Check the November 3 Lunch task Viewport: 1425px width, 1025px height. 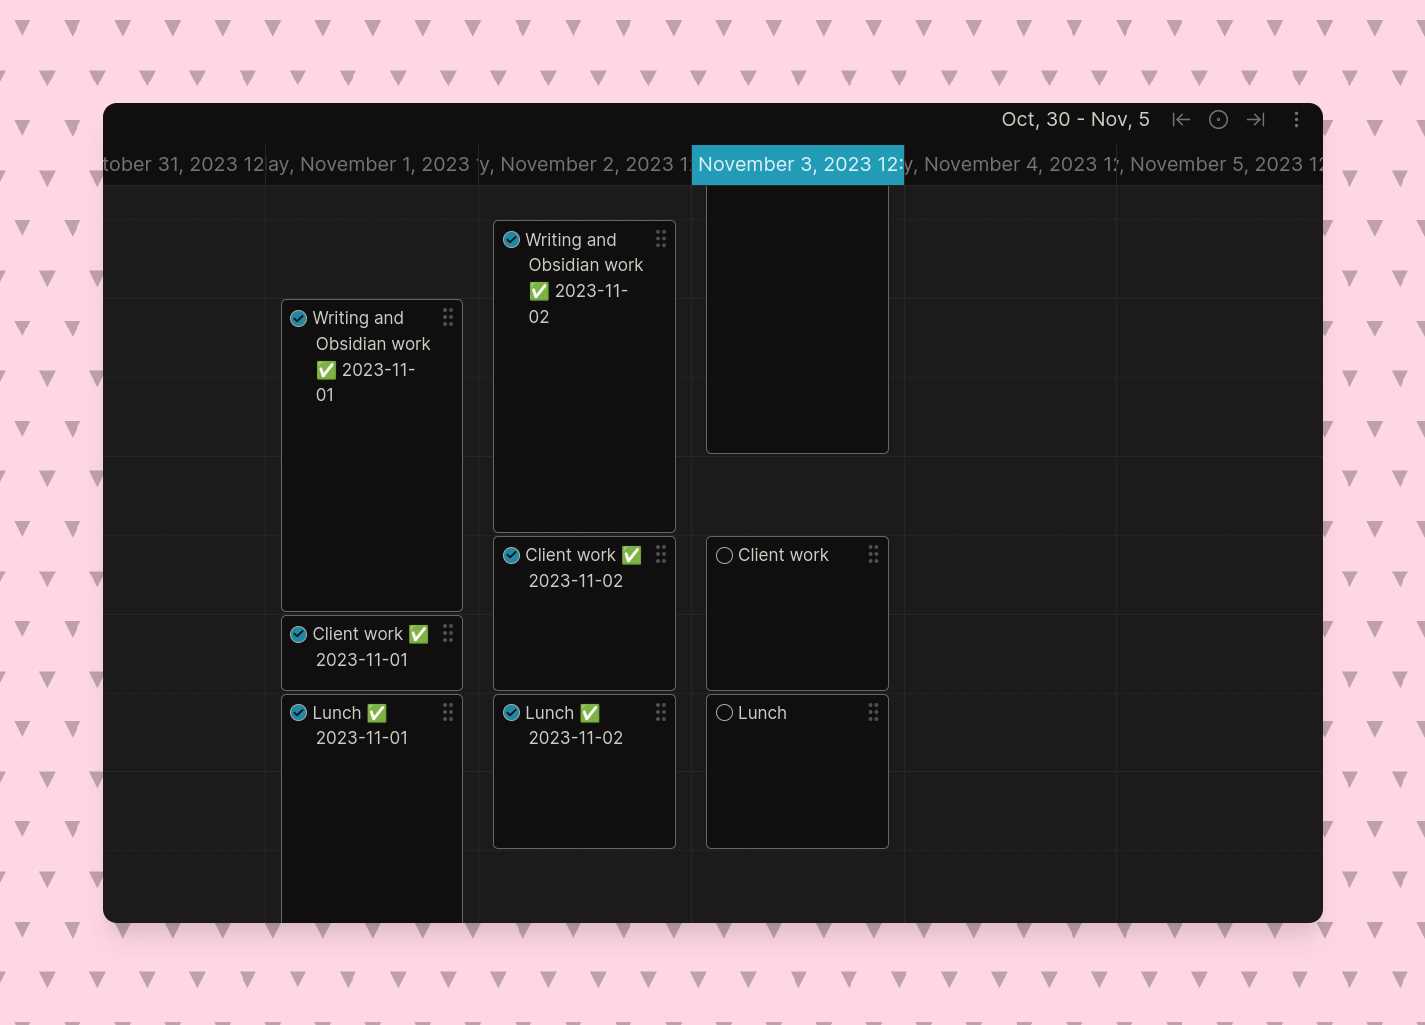[724, 713]
